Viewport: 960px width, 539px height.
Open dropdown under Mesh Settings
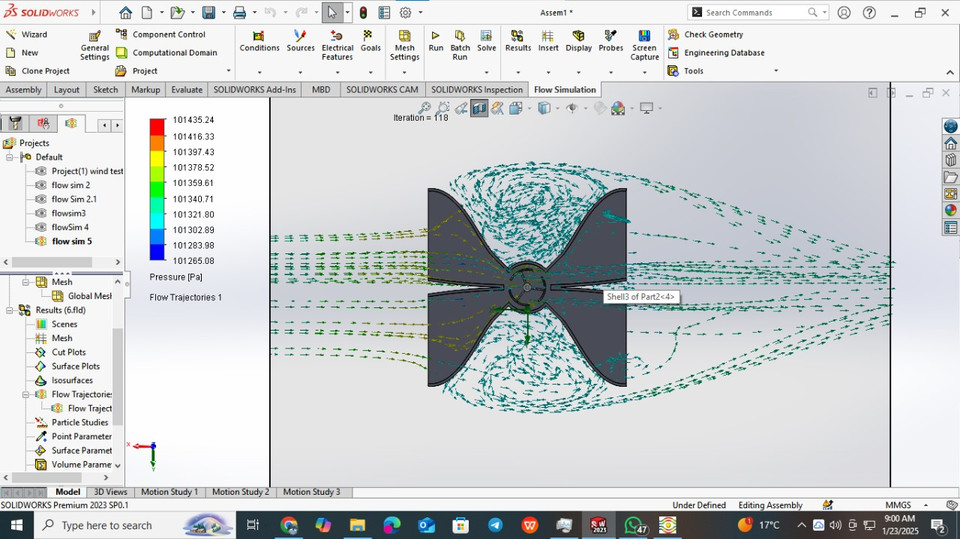point(404,72)
